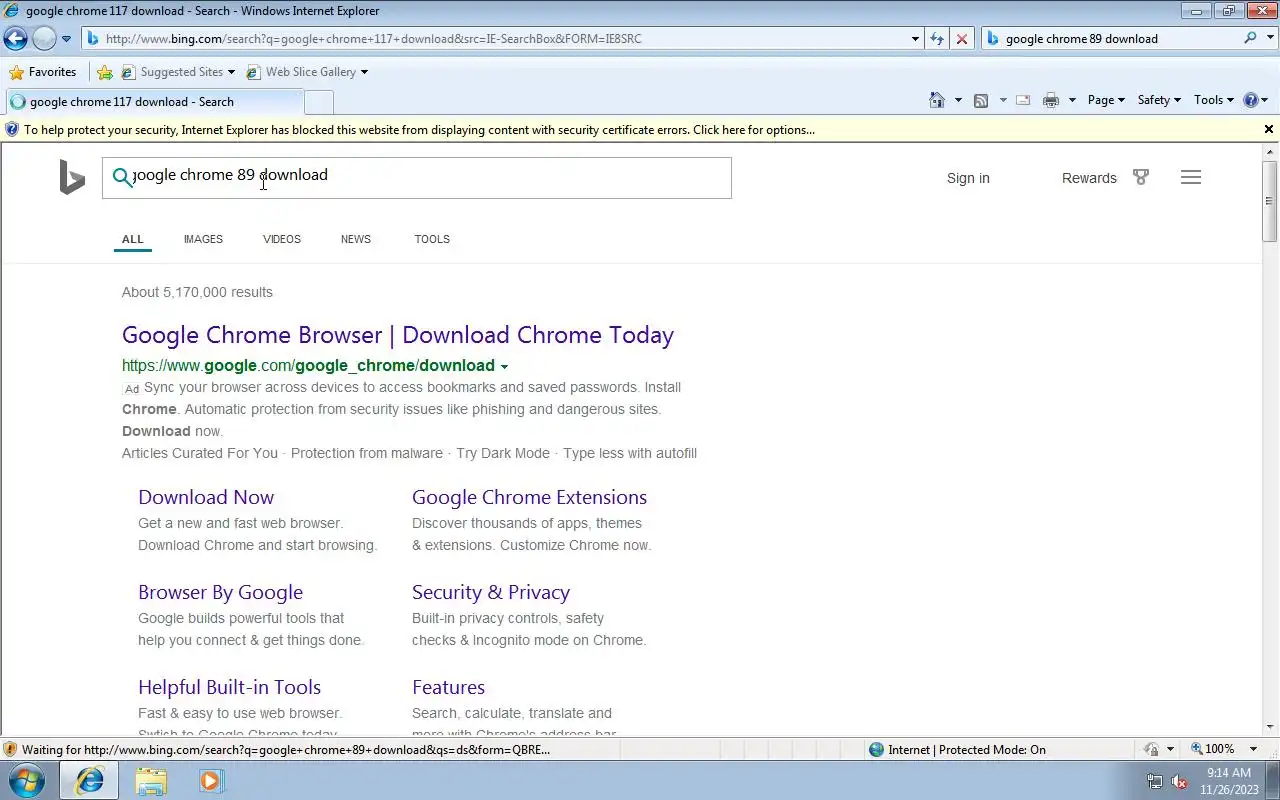1280x800 pixels.
Task: Select the ALL results tab
Action: point(133,239)
